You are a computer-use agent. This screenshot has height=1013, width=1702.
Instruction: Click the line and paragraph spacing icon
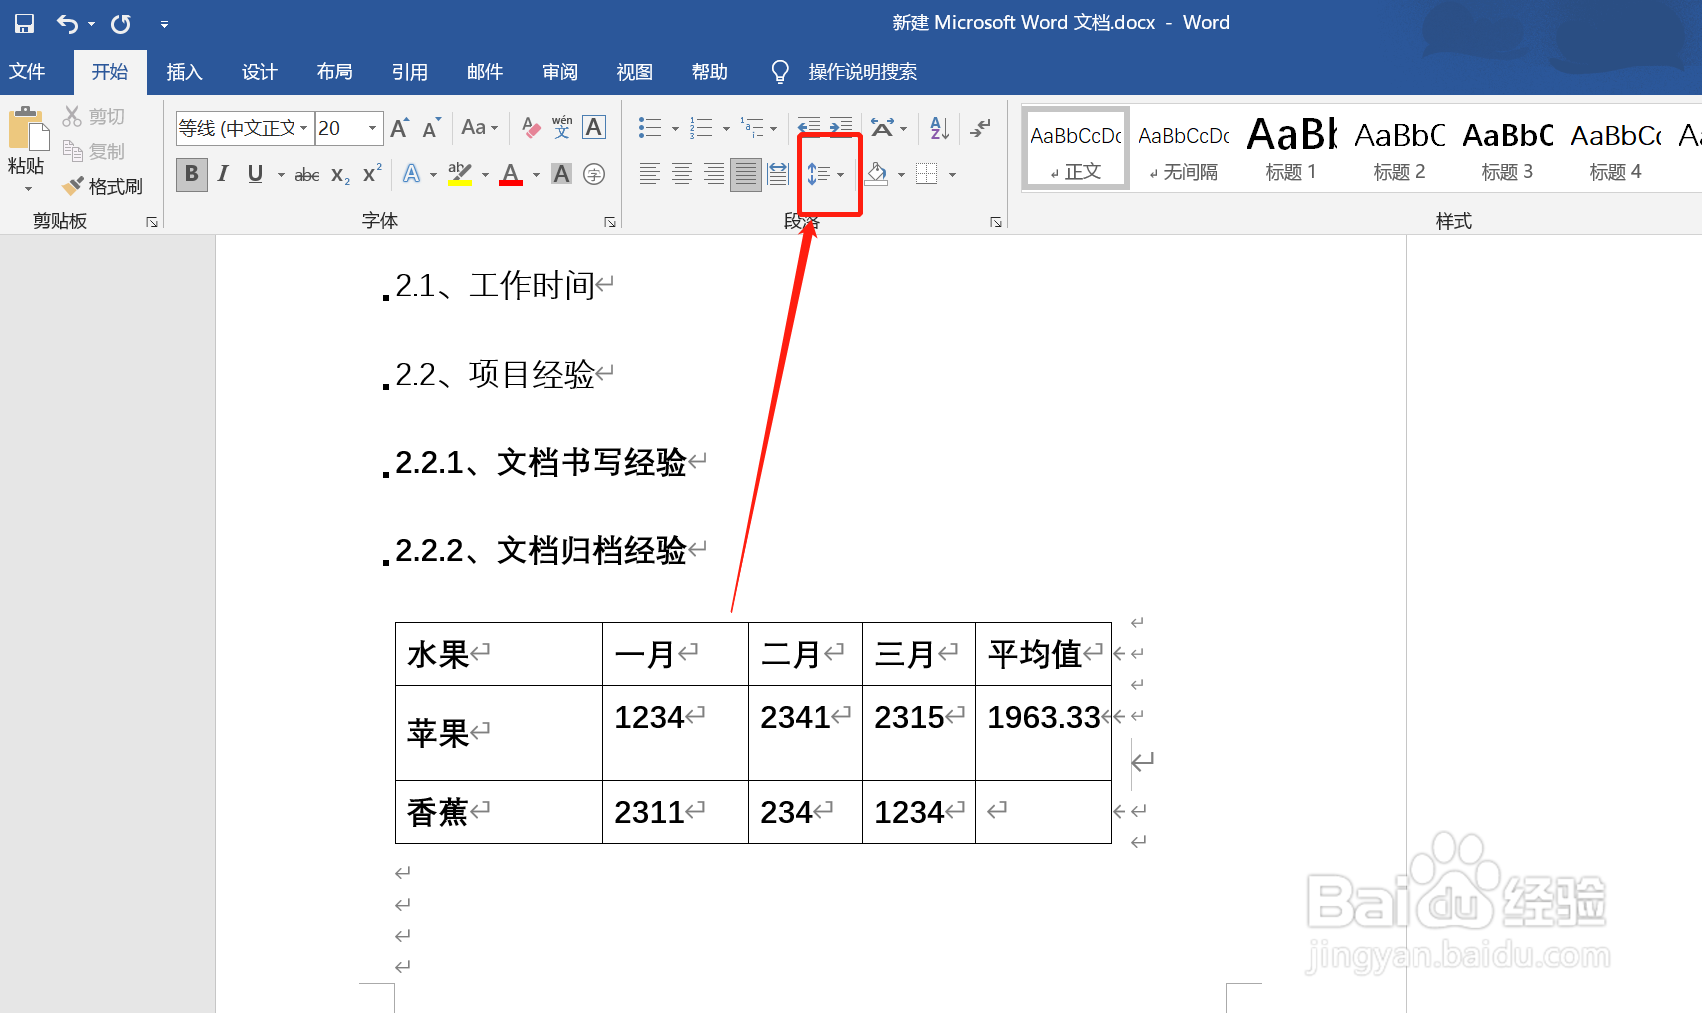[819, 174]
